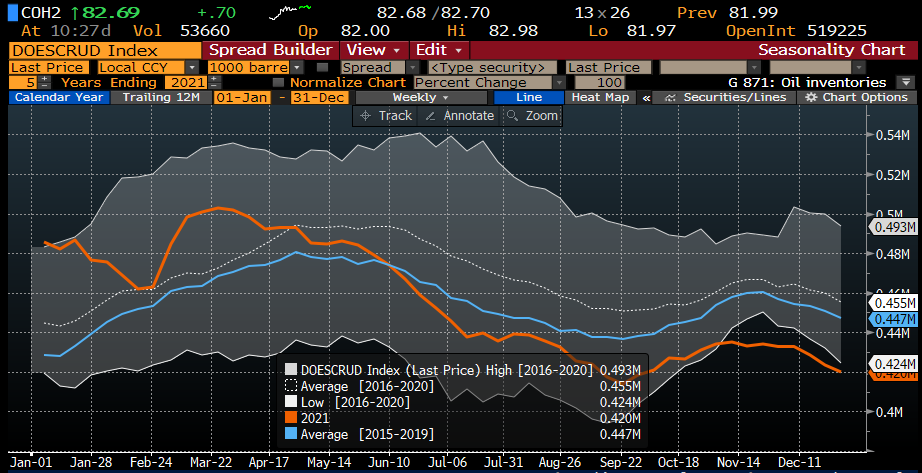Click the blue Average 2015-2019 legend swatch
922x473 pixels.
pyautogui.click(x=290, y=434)
